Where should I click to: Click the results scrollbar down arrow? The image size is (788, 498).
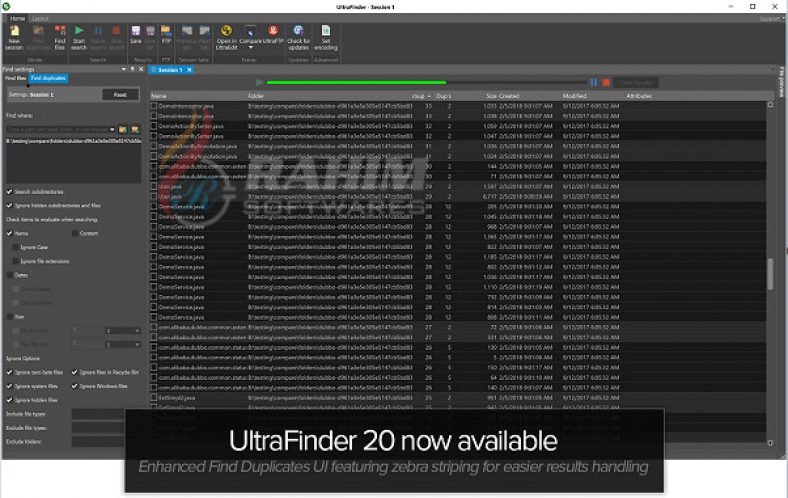[770, 443]
